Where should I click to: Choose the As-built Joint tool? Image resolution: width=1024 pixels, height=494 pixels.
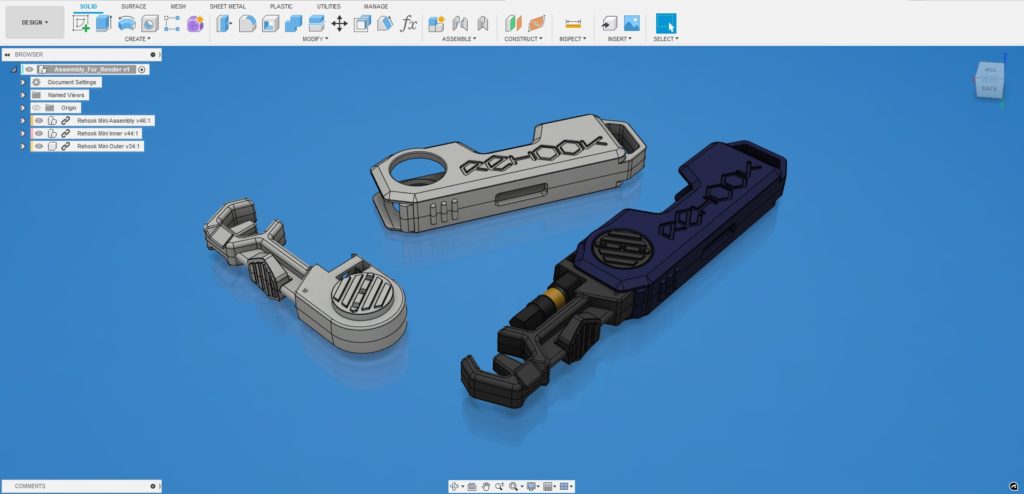(483, 24)
